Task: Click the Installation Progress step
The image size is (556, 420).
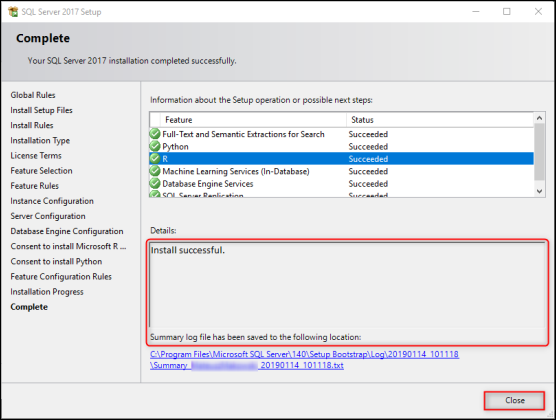Action: coord(47,292)
